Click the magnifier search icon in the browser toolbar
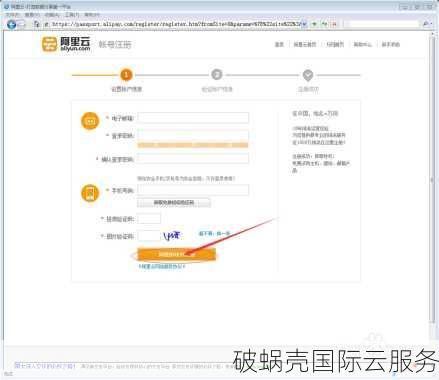 [425, 24]
